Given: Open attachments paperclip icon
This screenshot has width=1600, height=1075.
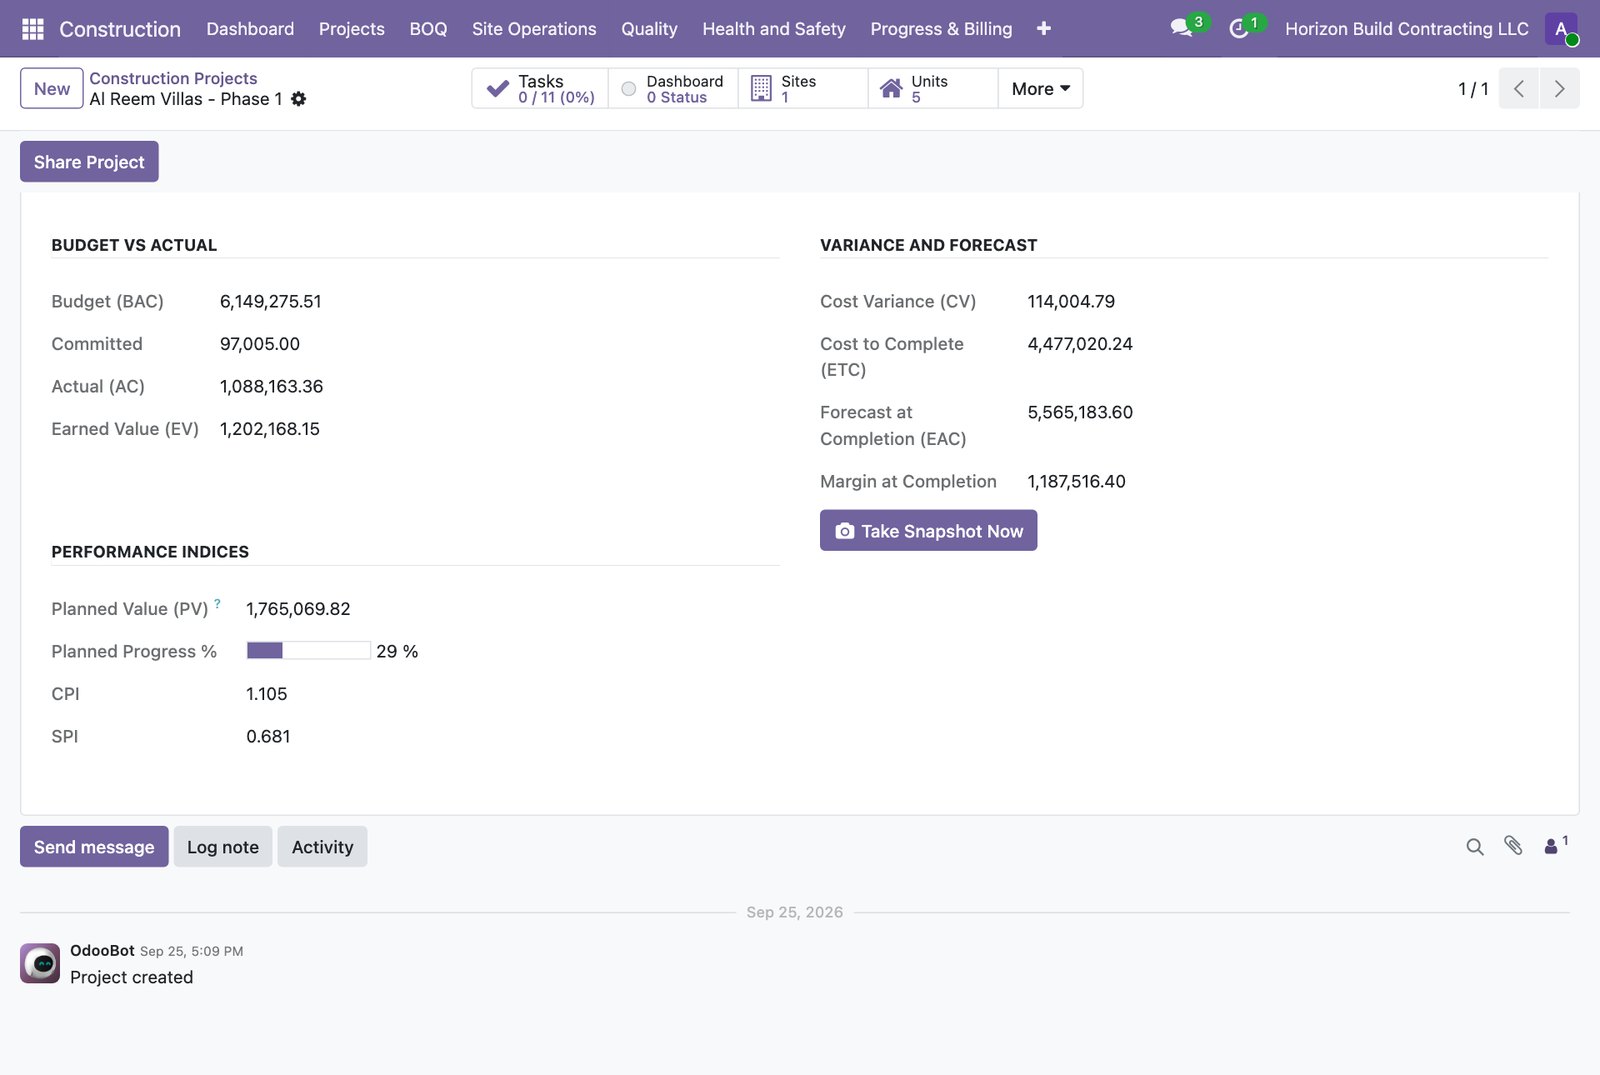Looking at the screenshot, I should (1513, 846).
